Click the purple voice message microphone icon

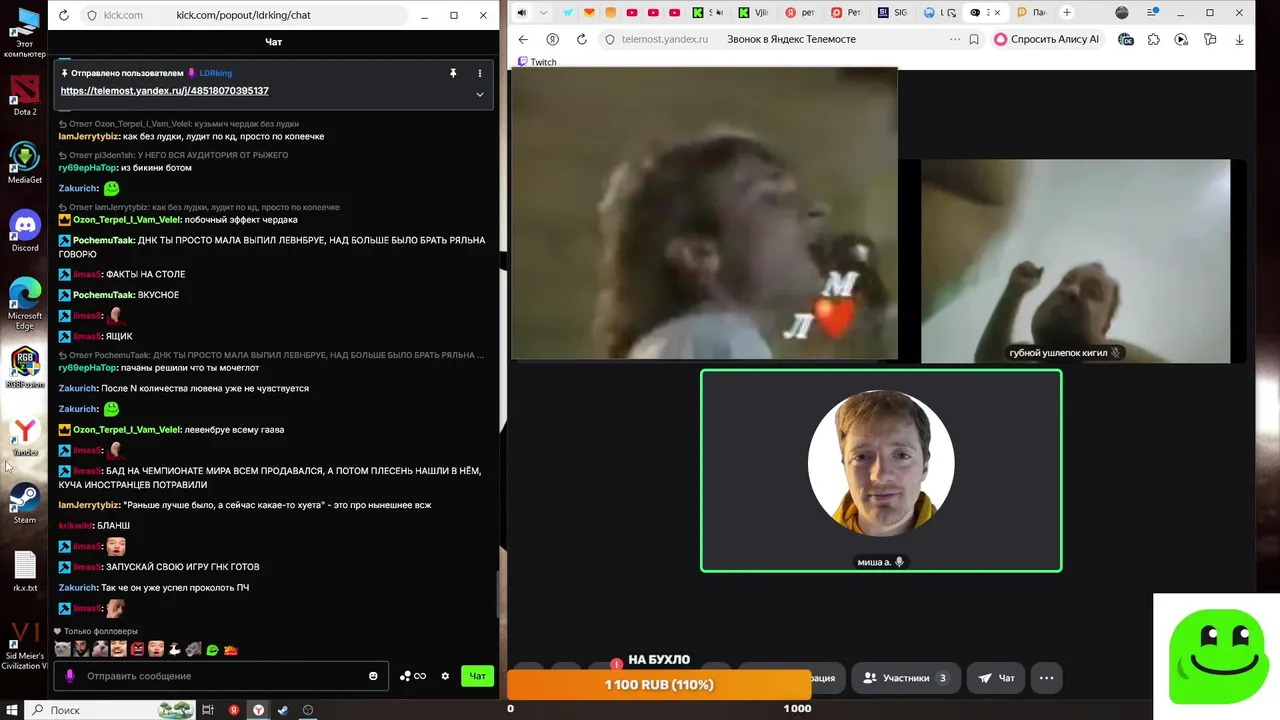(x=70, y=676)
